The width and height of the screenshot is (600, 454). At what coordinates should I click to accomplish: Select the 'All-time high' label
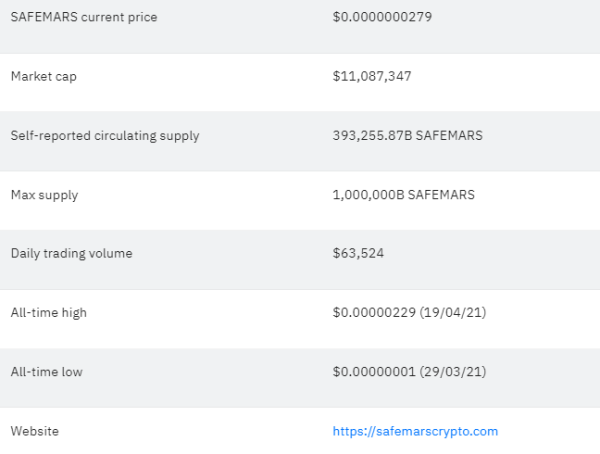(x=49, y=313)
